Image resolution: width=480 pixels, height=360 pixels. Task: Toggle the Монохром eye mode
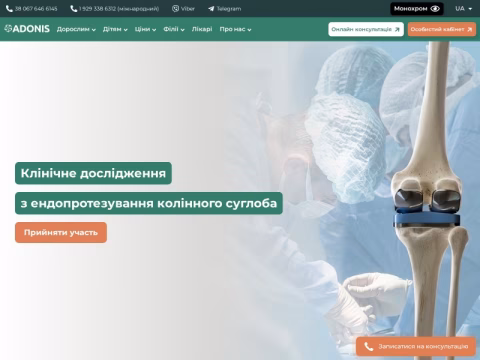417,9
